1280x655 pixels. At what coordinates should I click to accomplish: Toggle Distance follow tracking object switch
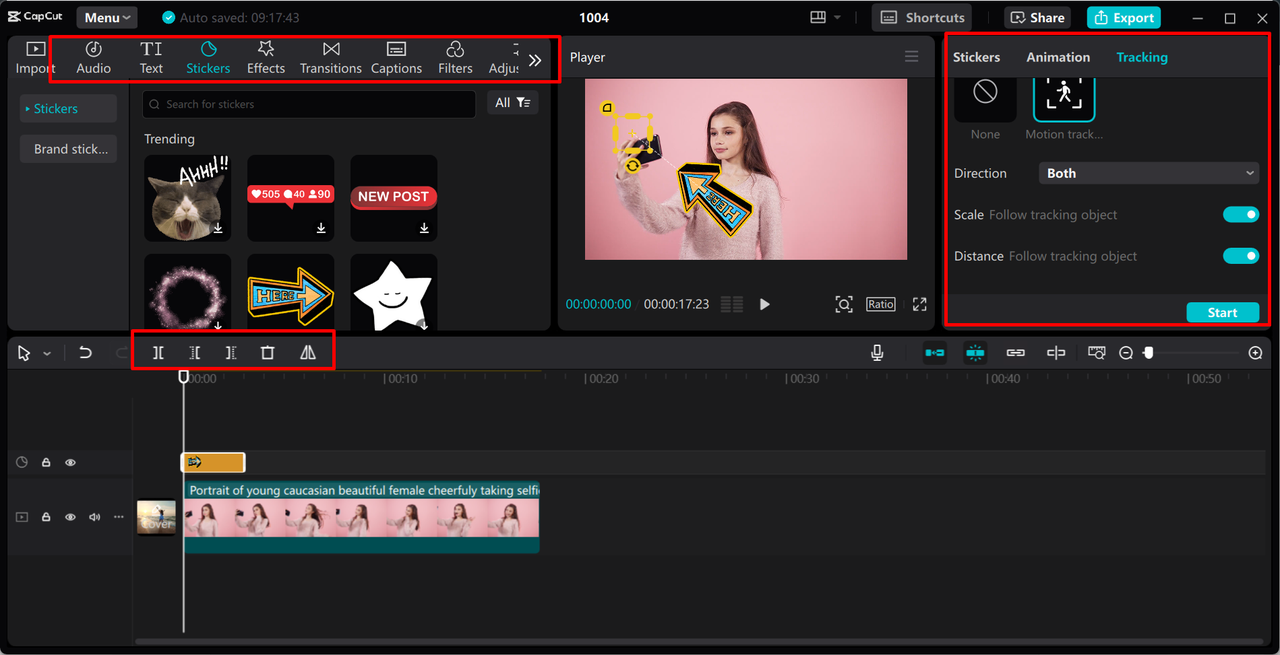coord(1240,256)
